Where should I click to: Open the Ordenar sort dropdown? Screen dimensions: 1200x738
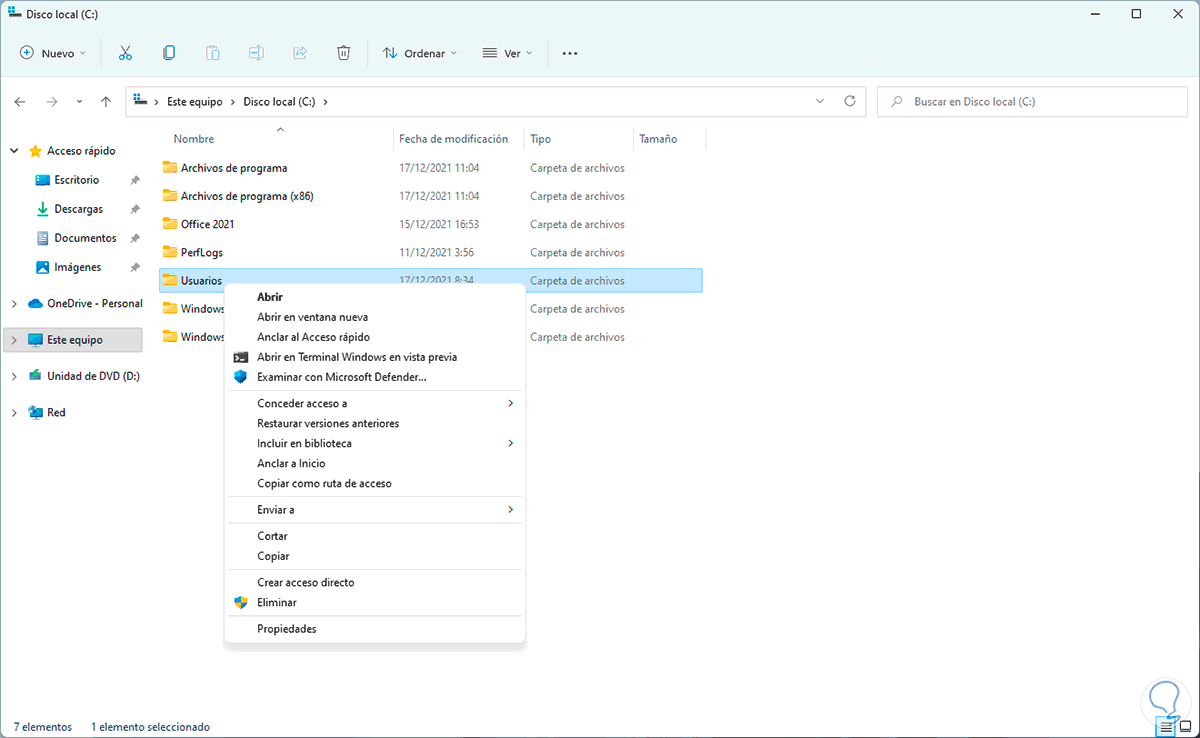420,53
